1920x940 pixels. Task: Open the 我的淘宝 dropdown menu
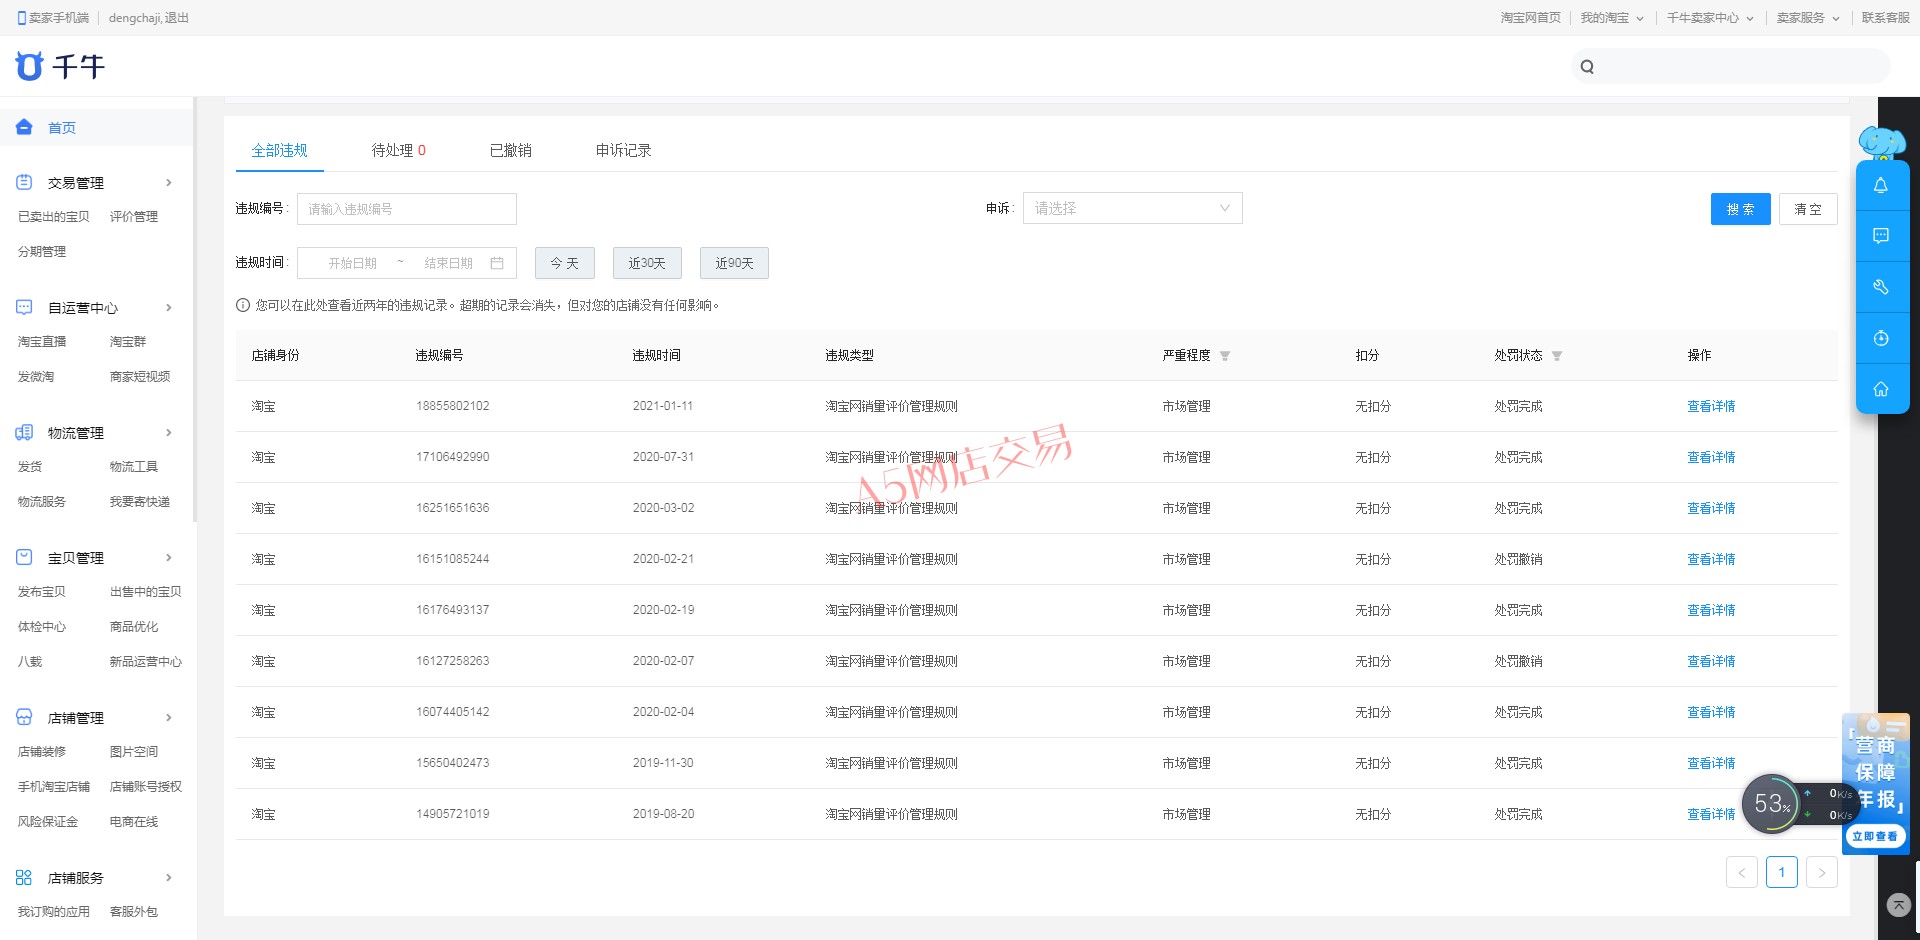(x=1611, y=18)
